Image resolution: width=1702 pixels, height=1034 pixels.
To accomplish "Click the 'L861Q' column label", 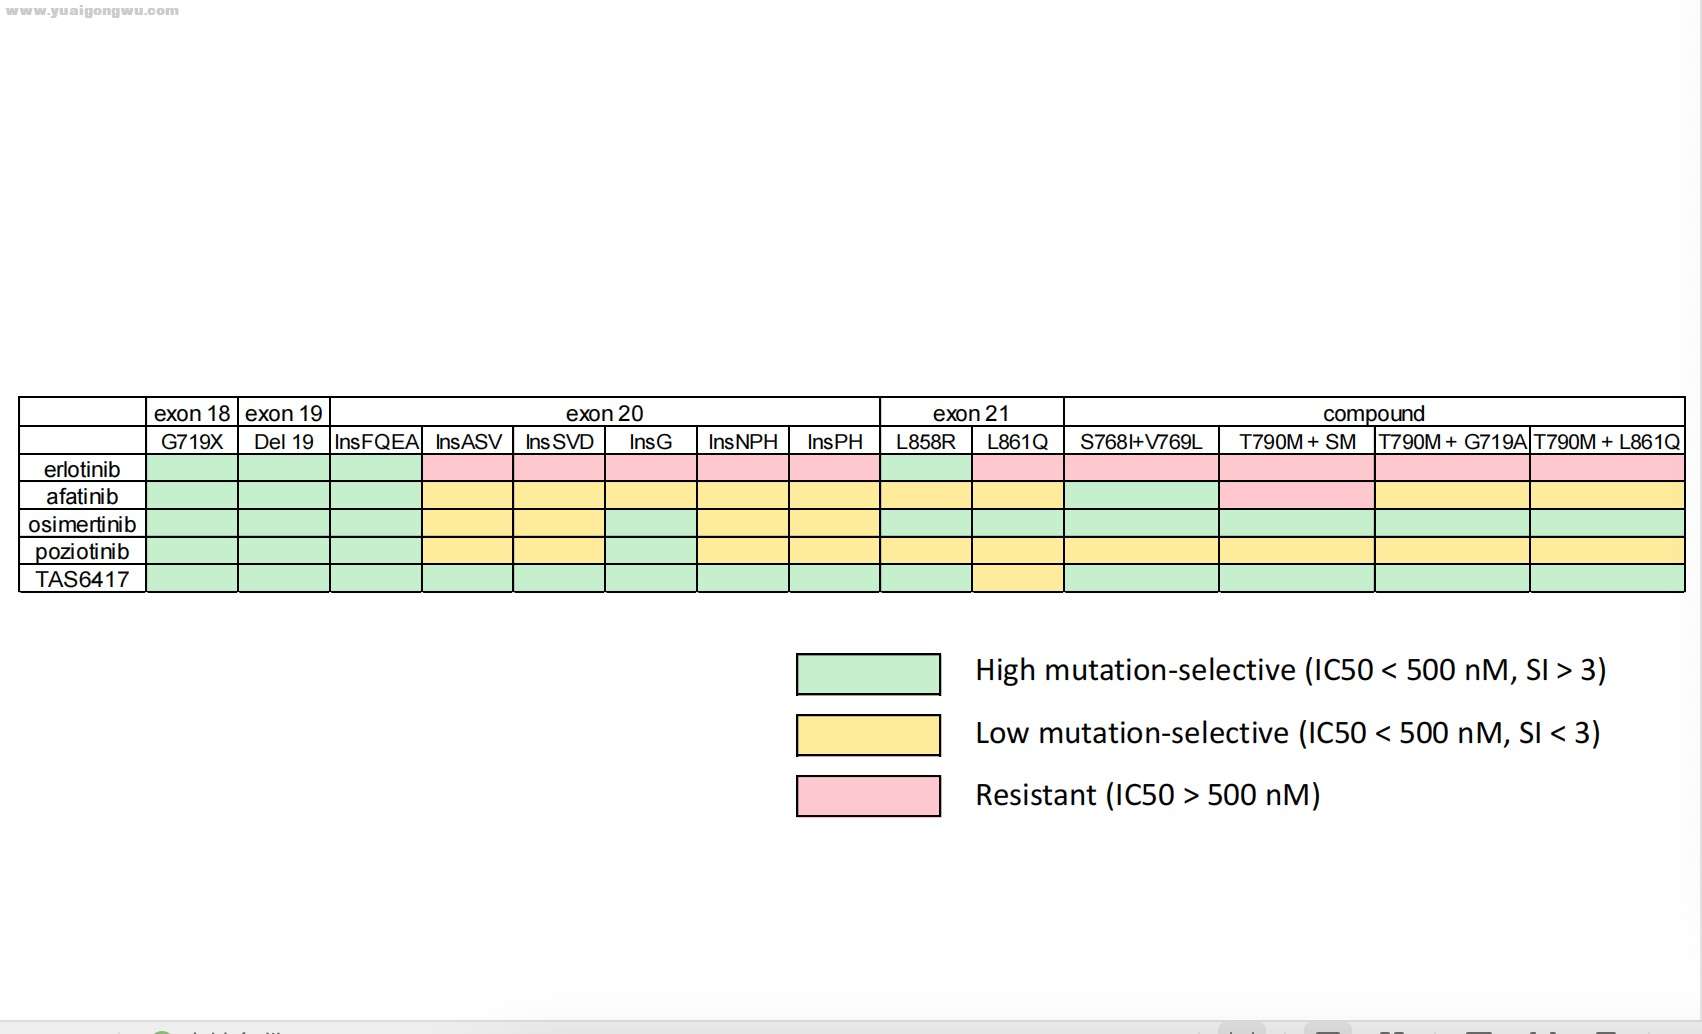I will point(1018,441).
